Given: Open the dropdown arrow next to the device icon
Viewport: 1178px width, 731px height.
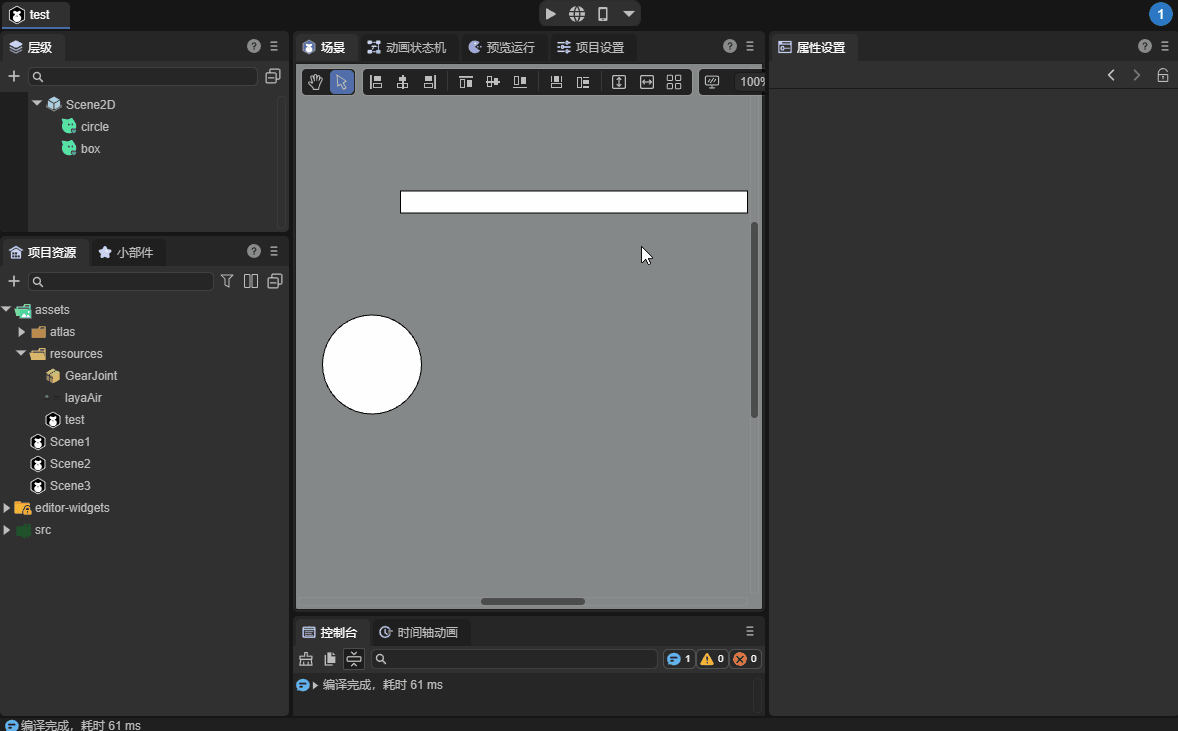Looking at the screenshot, I should click(628, 14).
